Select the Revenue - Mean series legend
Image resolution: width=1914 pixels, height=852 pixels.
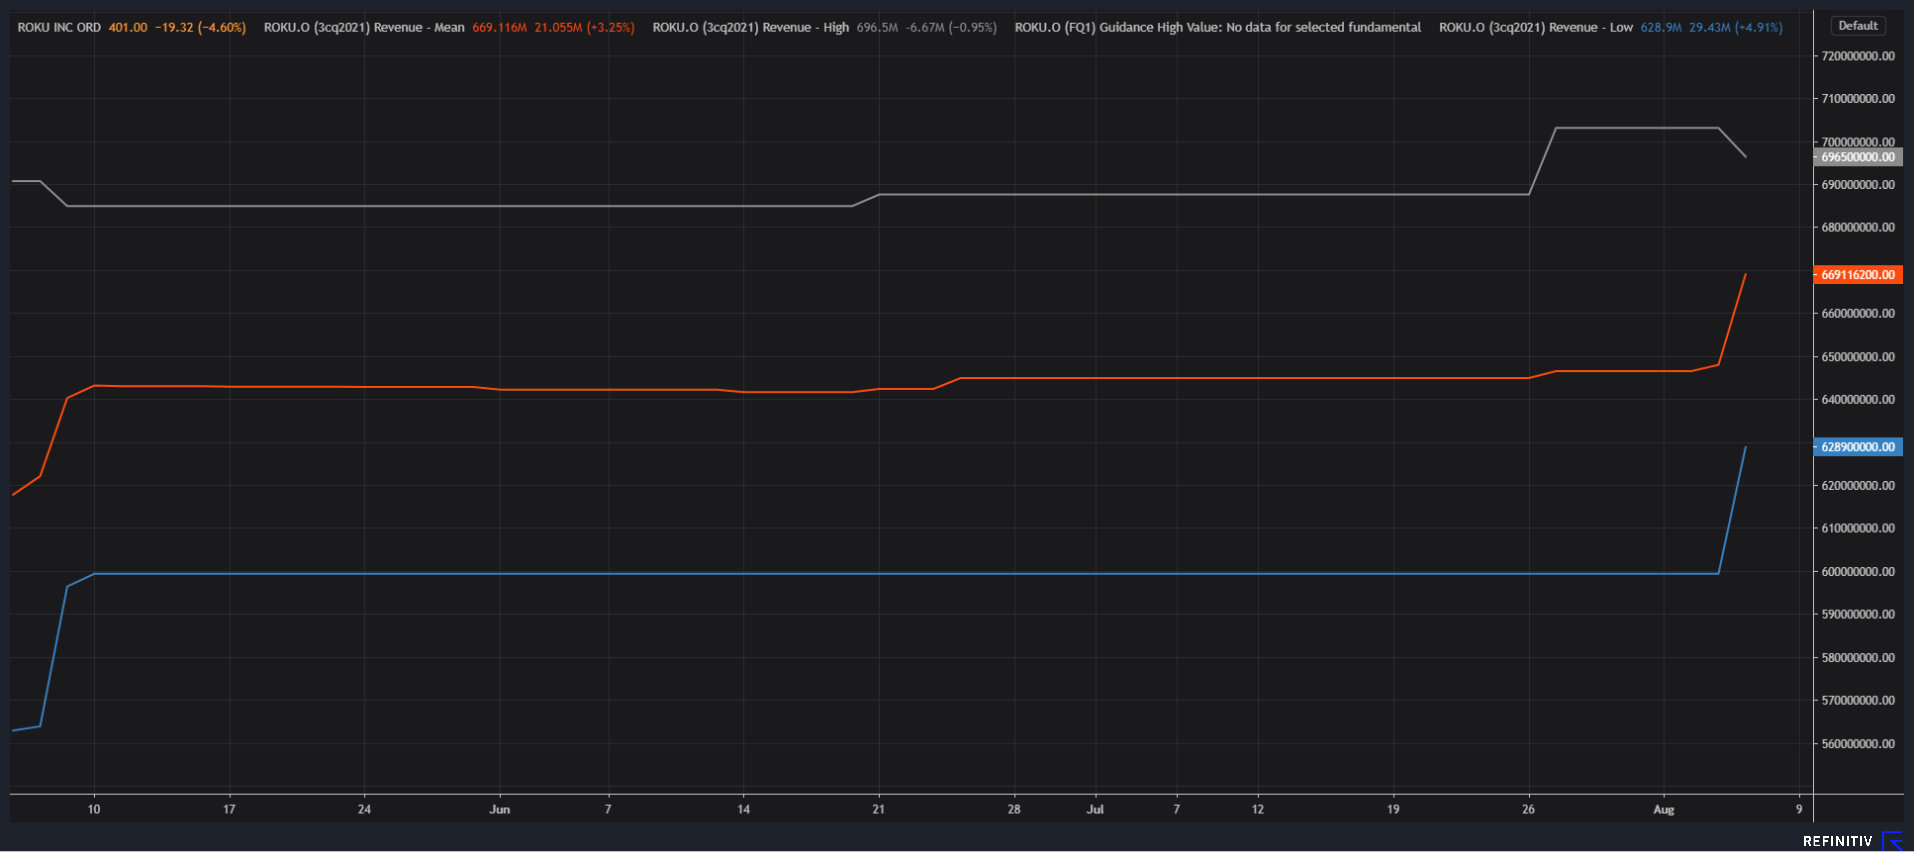click(364, 28)
